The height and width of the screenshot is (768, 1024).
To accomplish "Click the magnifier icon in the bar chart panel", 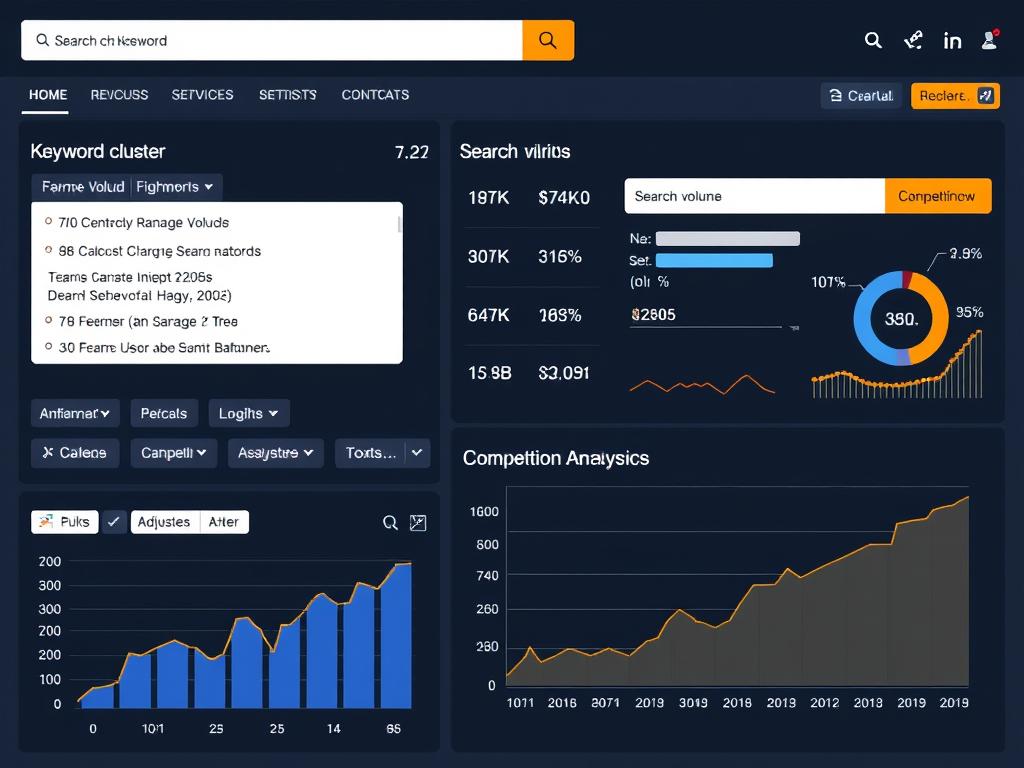I will 390,522.
